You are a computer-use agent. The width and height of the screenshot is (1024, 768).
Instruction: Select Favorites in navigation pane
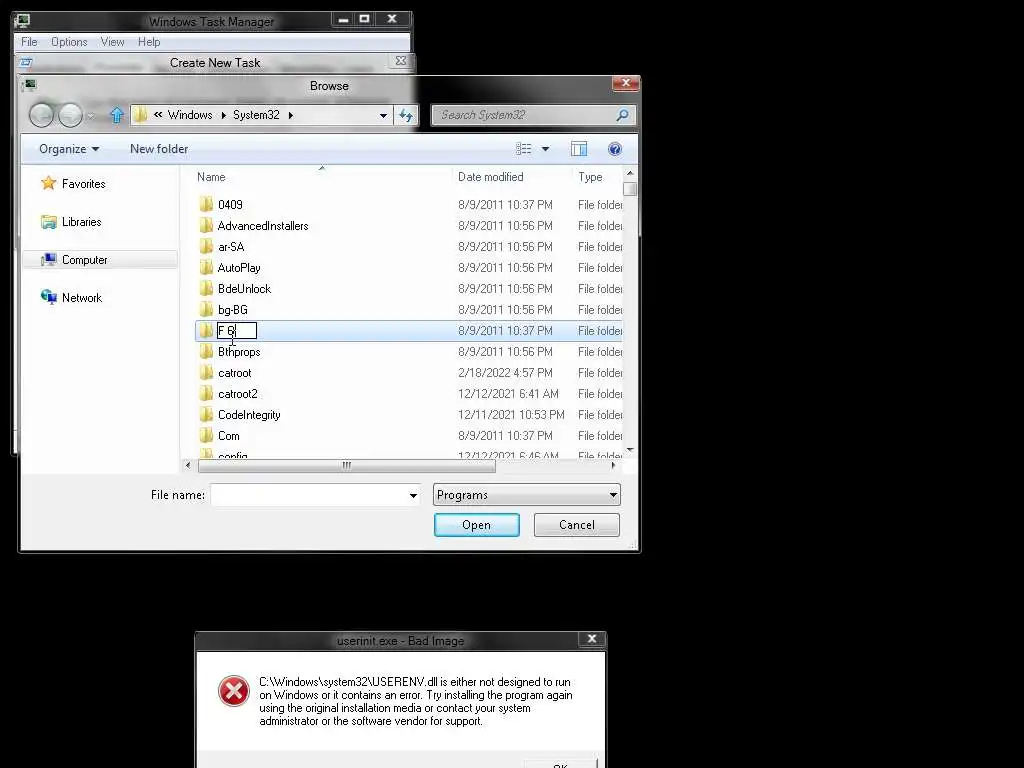[73, 184]
